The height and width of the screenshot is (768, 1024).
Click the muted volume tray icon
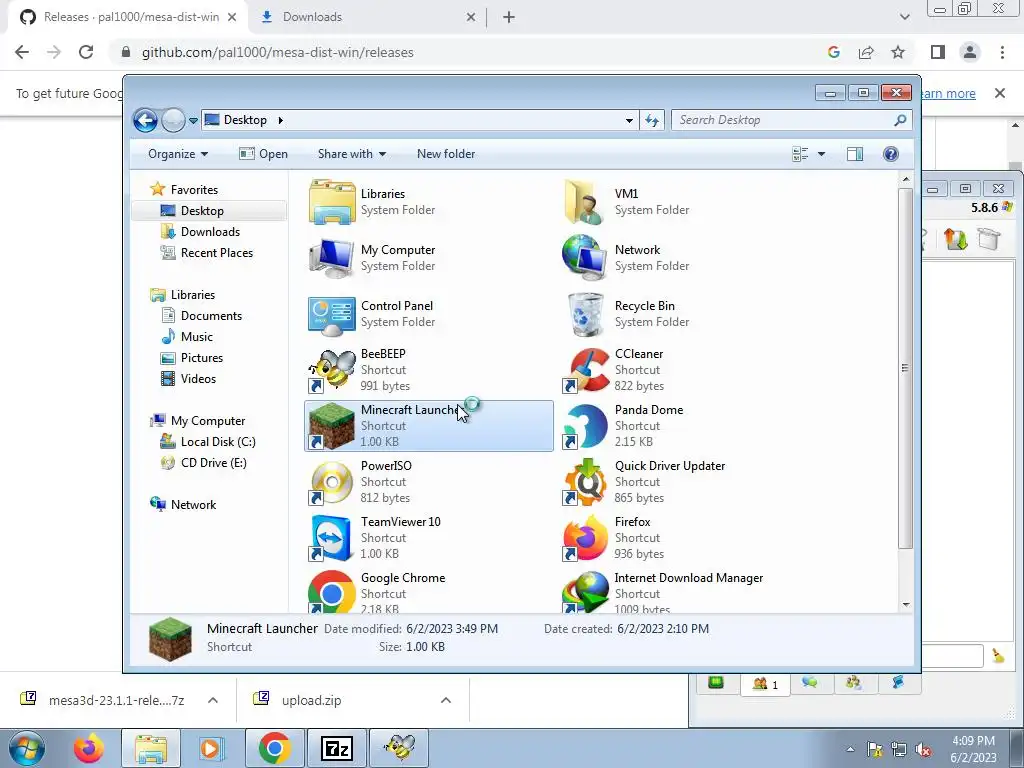pyautogui.click(x=923, y=749)
